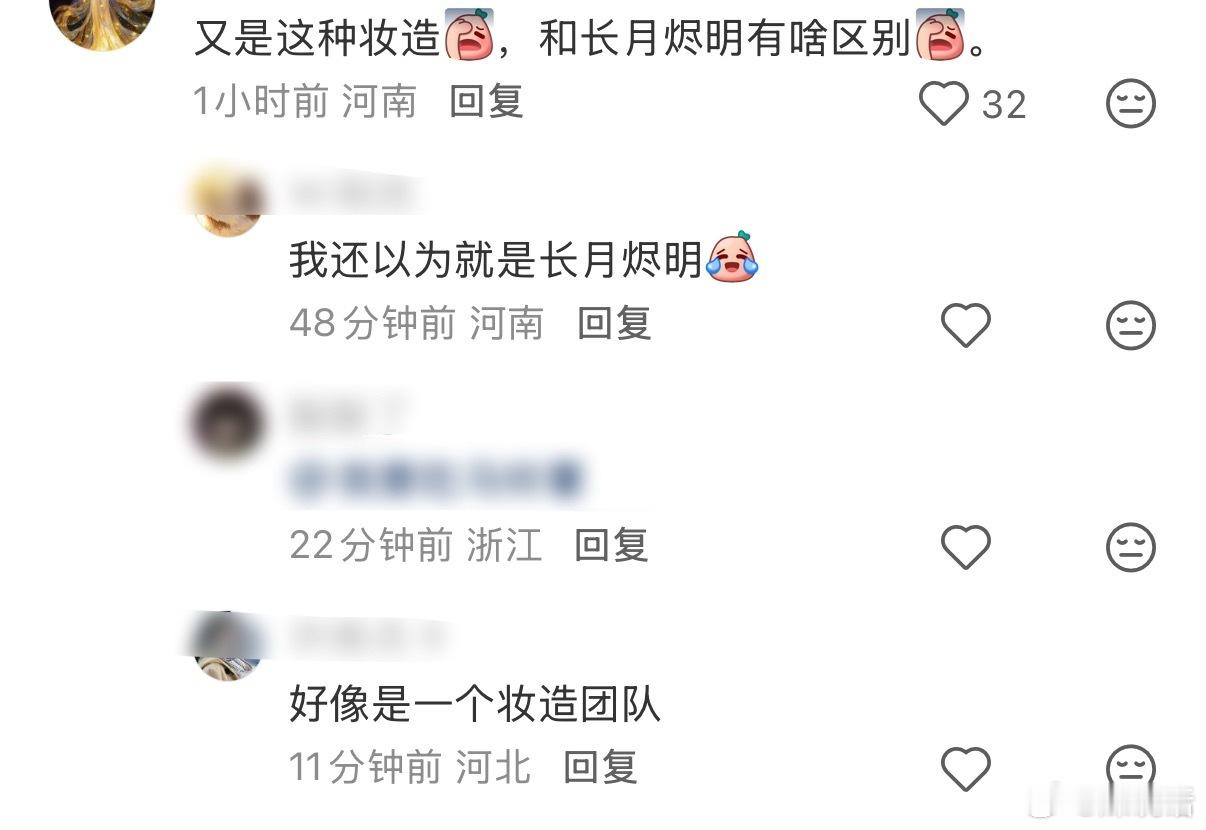Tap dislike face on 22分钟前 浙江 reply

point(1131,547)
